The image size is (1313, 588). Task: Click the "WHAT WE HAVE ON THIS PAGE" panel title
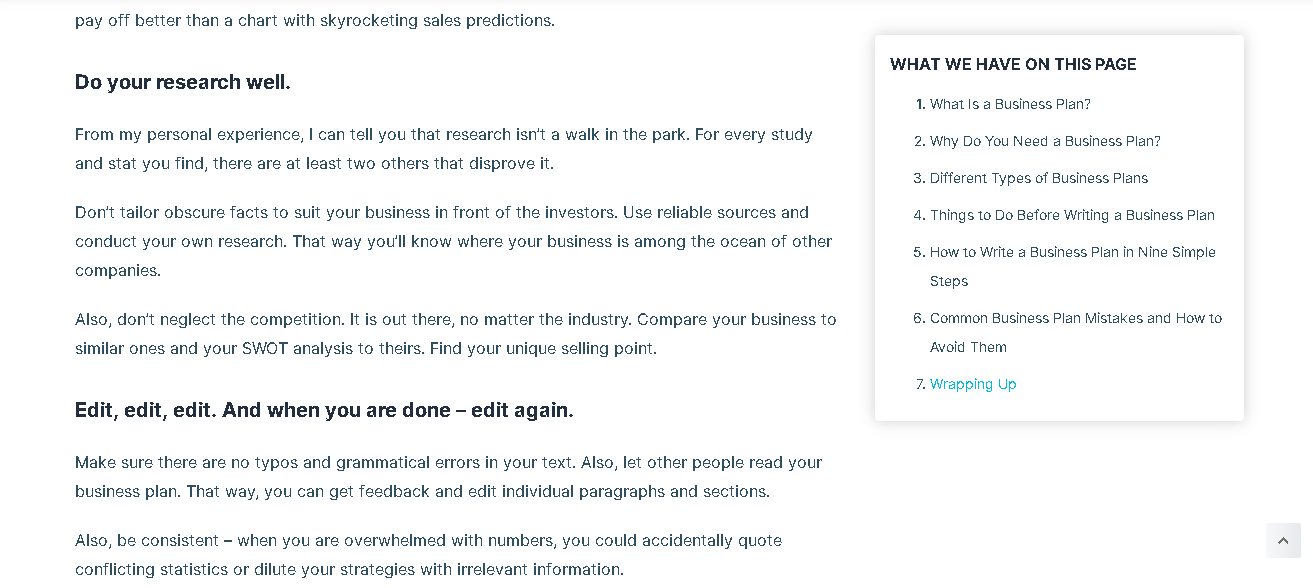(x=1013, y=64)
